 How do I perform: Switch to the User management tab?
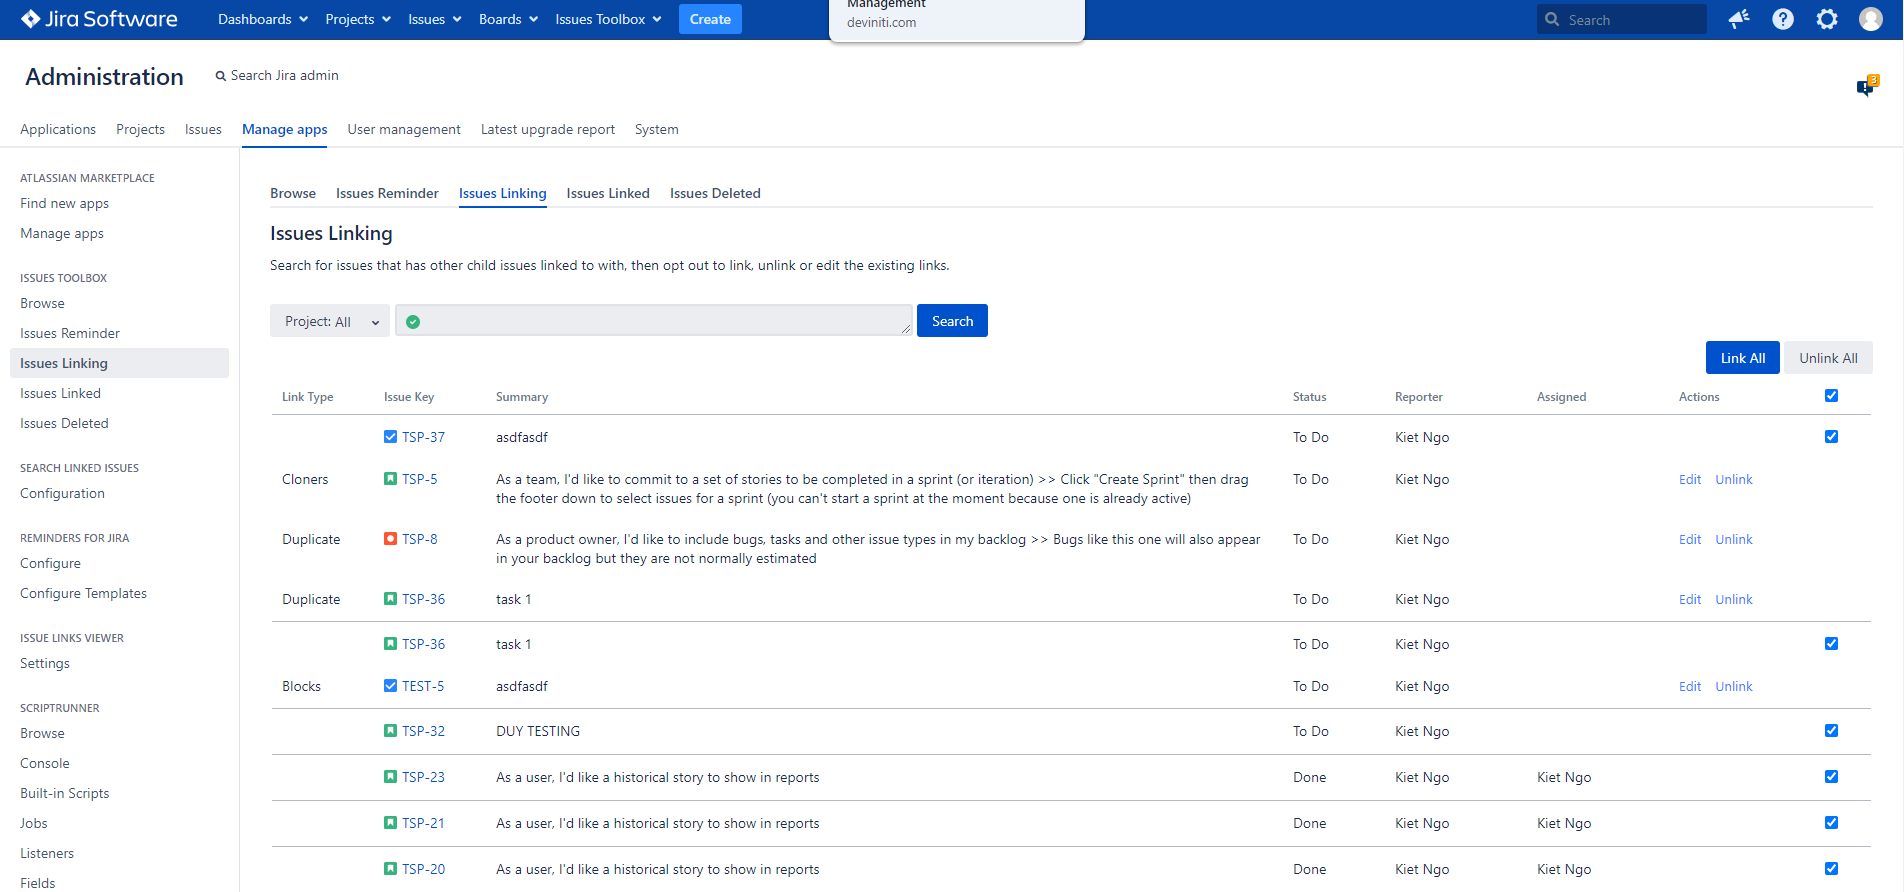pyautogui.click(x=404, y=129)
